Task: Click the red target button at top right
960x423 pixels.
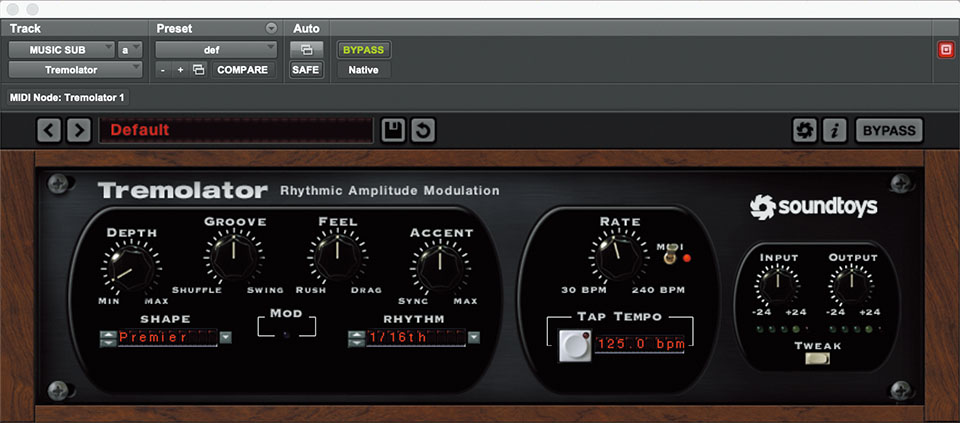Action: (x=946, y=50)
